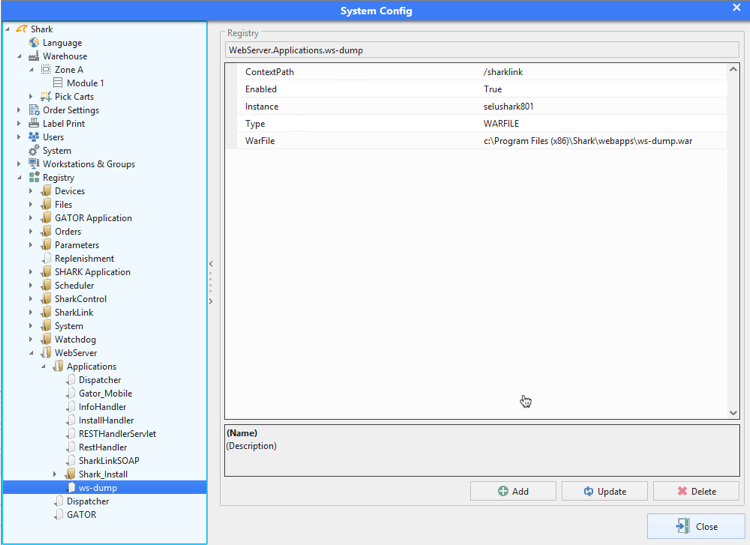This screenshot has width=750, height=545.
Task: Click the Enabled value True
Action: point(493,89)
